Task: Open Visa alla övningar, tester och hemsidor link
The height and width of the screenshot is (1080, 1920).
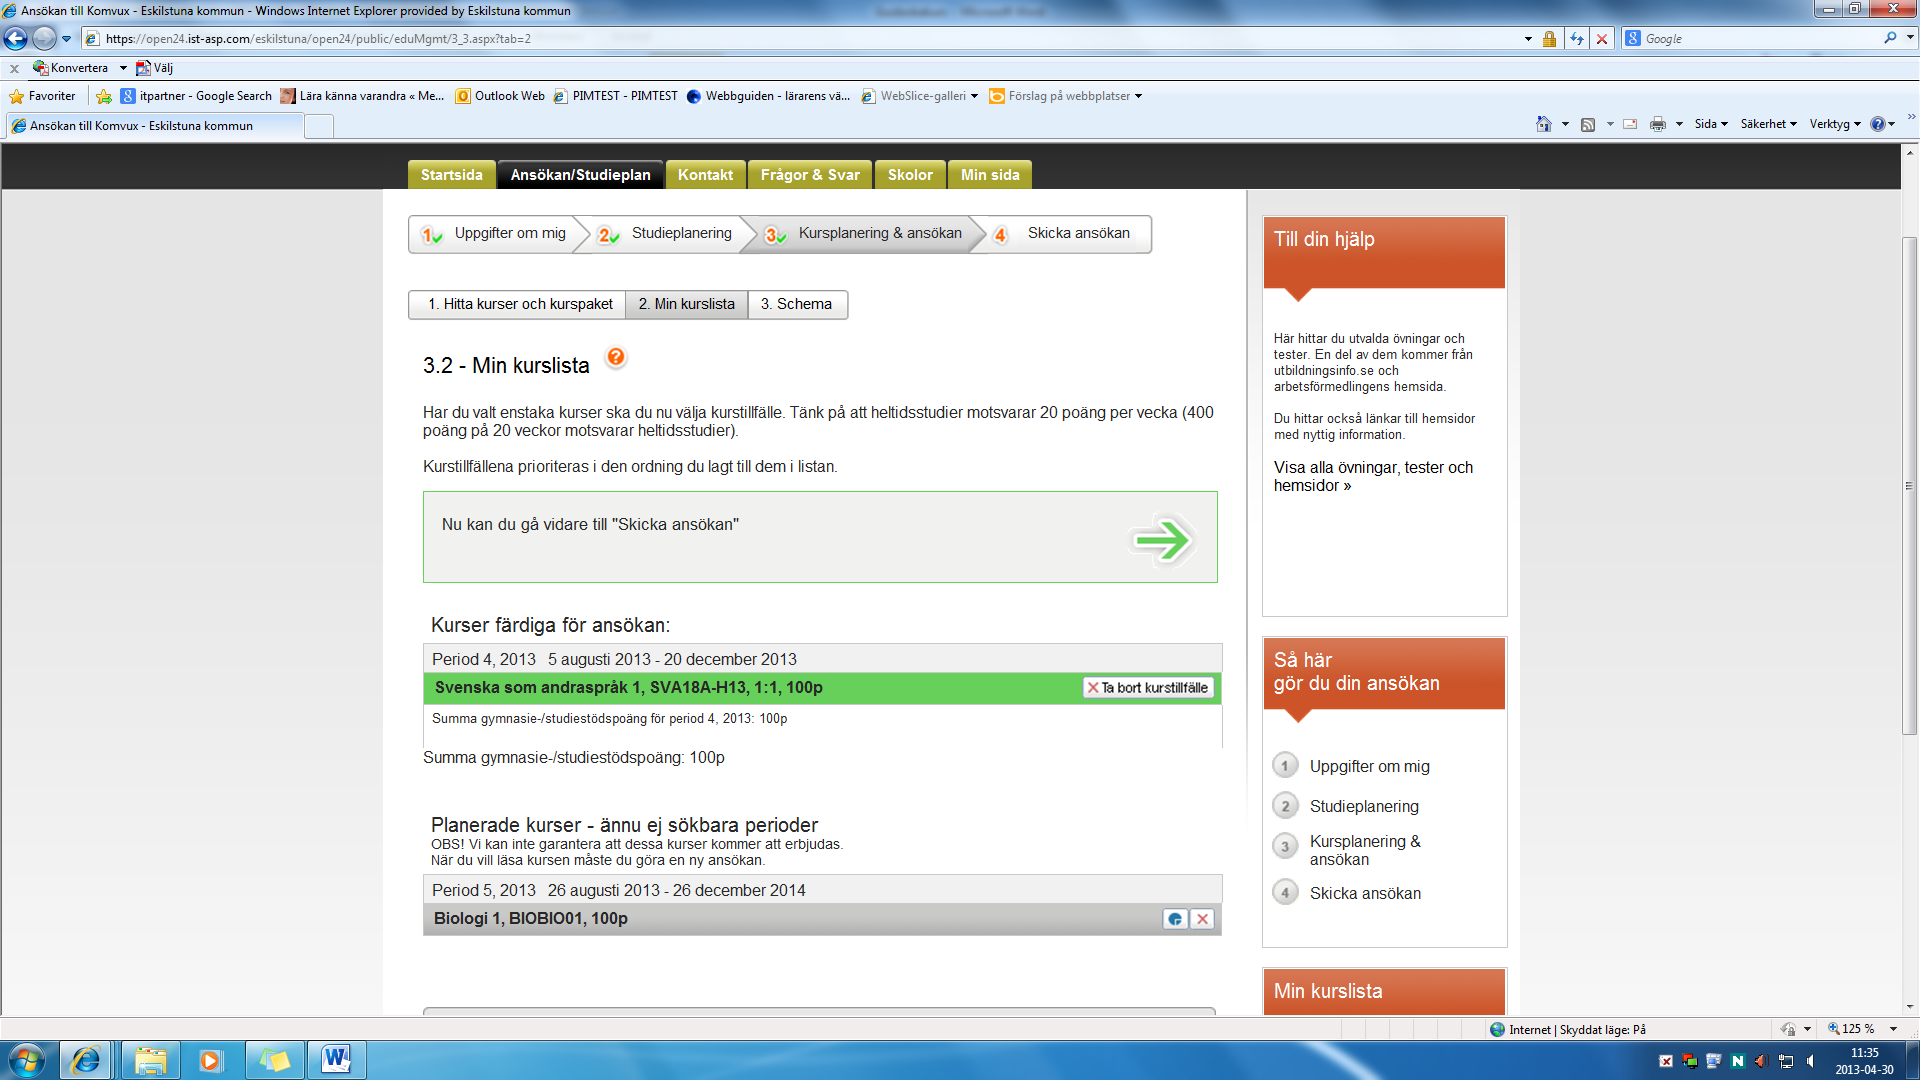Action: pyautogui.click(x=1372, y=477)
